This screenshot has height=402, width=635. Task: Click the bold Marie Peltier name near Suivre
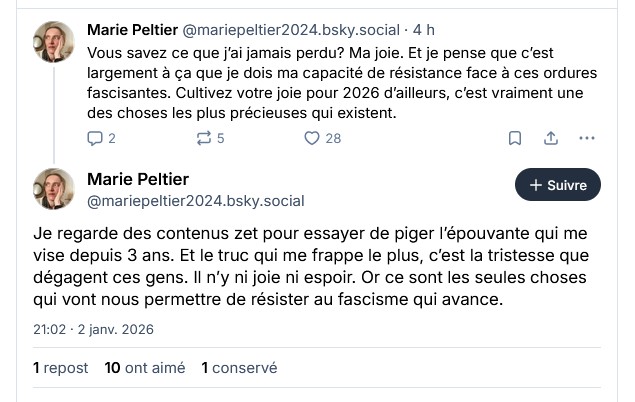[x=138, y=179]
